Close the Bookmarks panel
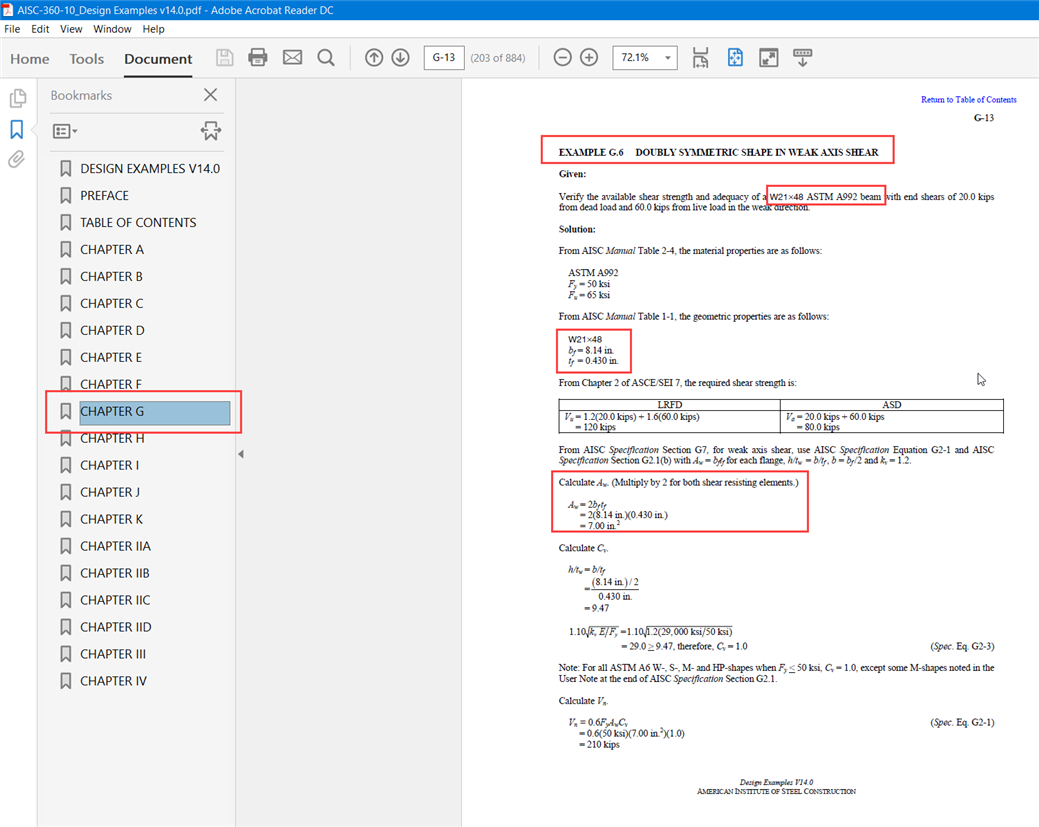Viewport: 1039px width, 827px height. [210, 95]
